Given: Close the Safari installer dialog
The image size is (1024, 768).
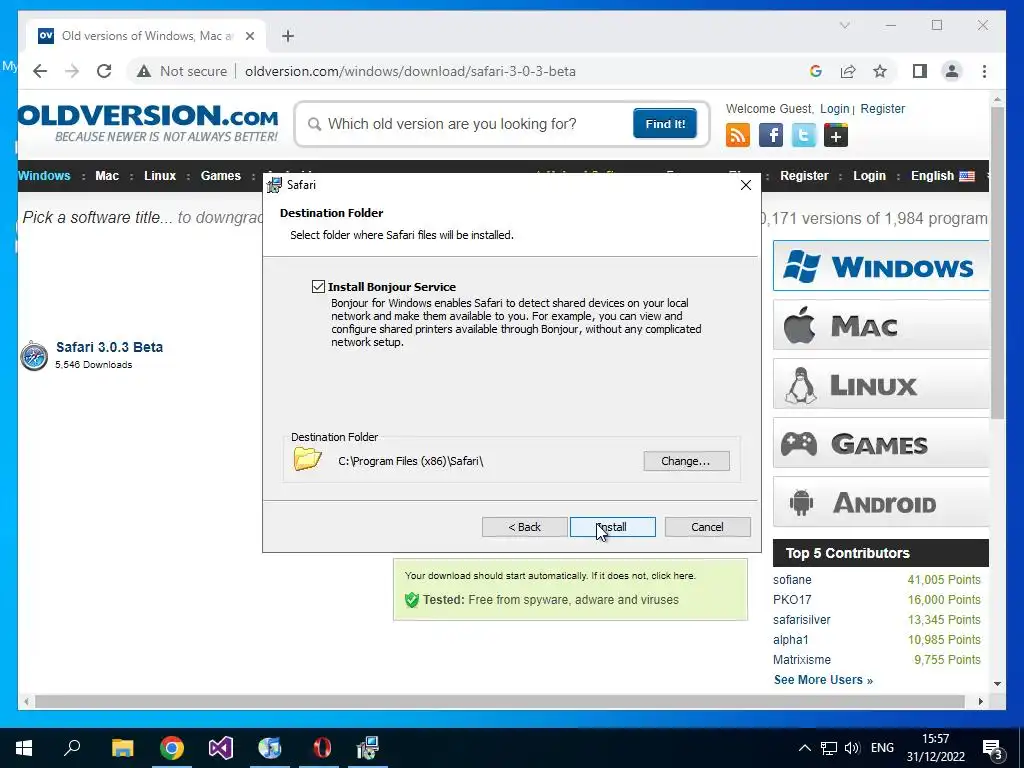Looking at the screenshot, I should (746, 185).
